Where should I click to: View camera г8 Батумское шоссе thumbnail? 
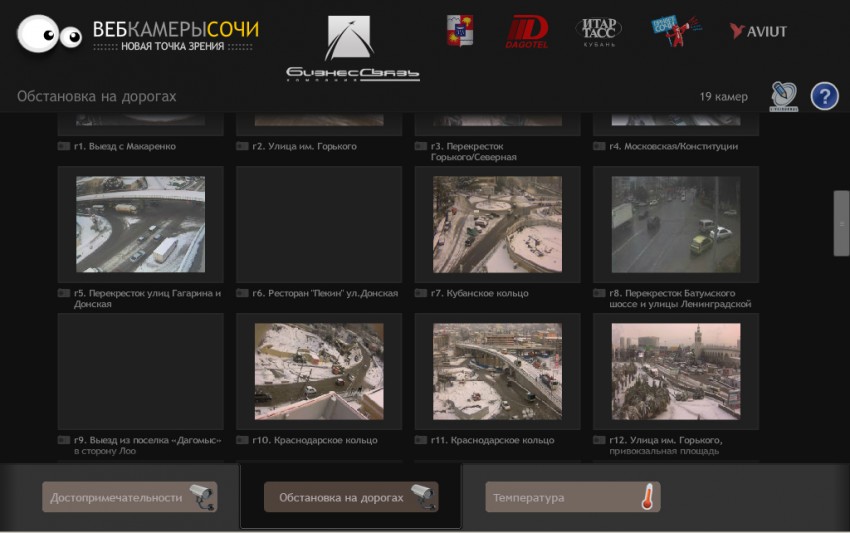click(x=676, y=225)
